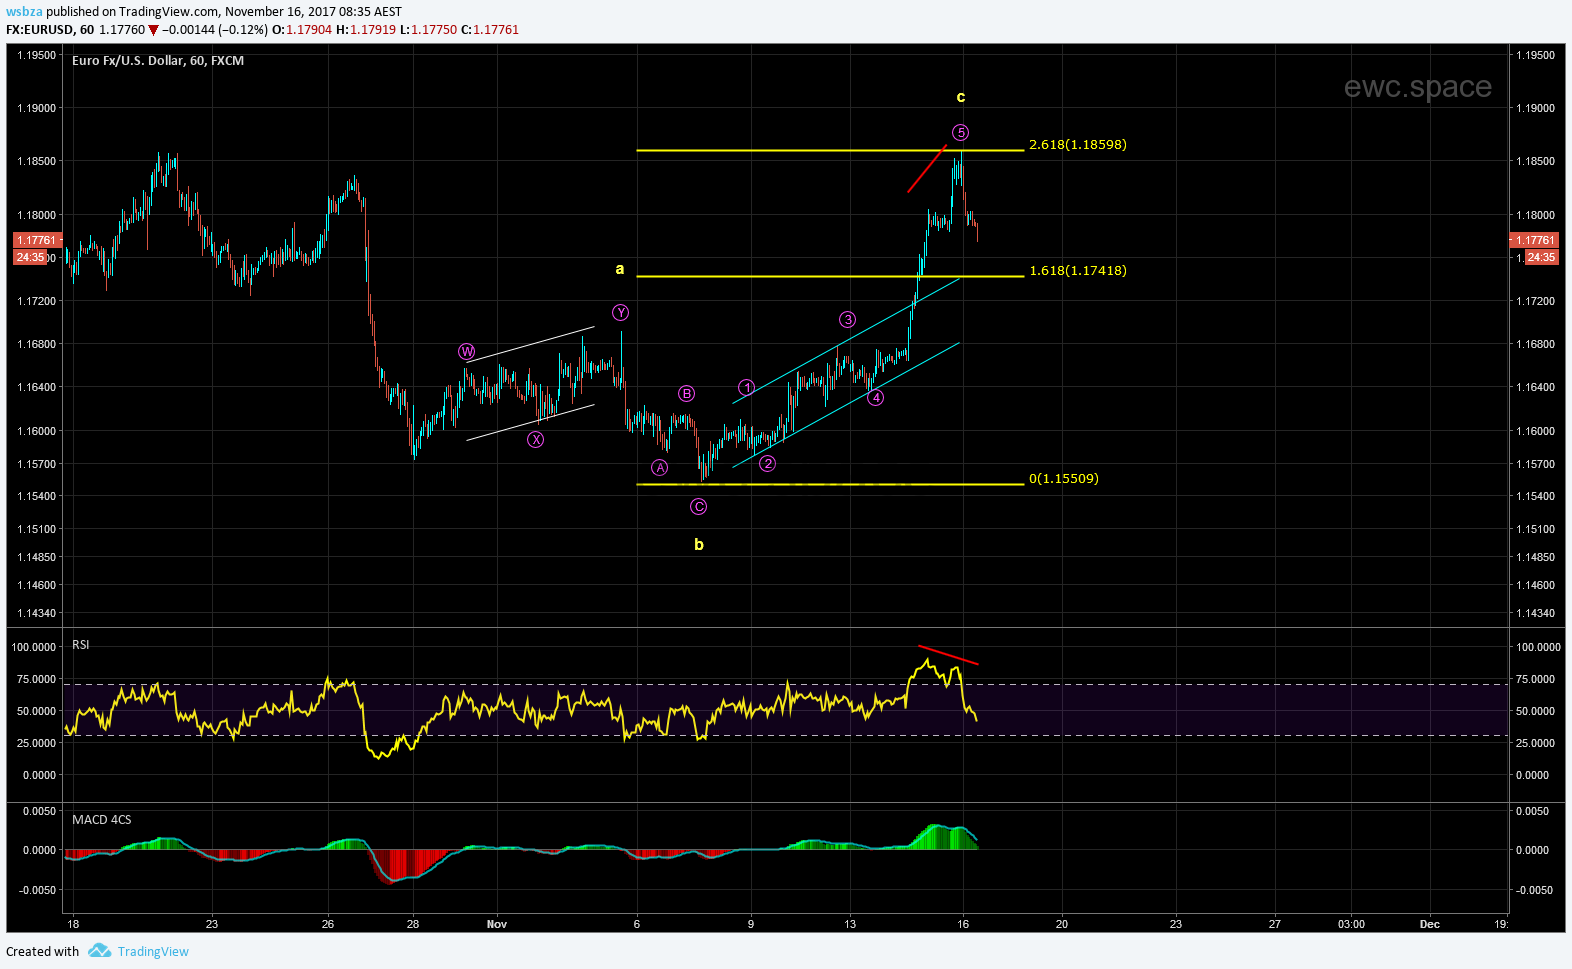Click the red down-triangle price change indicator
The width and height of the screenshot is (1572, 969).
tap(153, 30)
